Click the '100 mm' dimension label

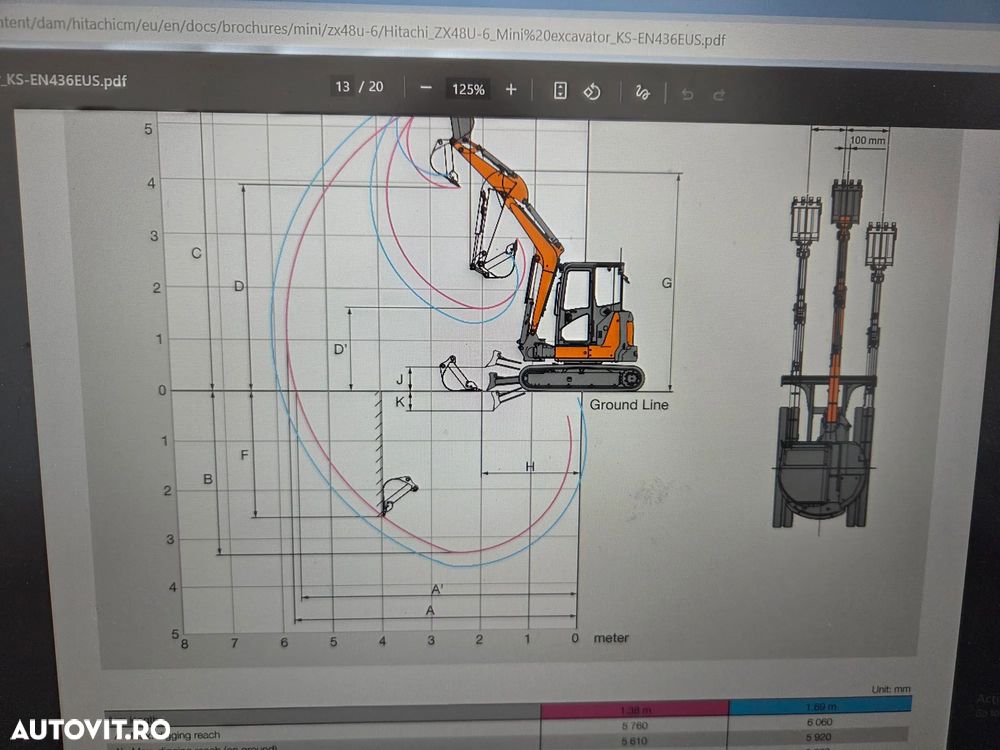click(867, 140)
